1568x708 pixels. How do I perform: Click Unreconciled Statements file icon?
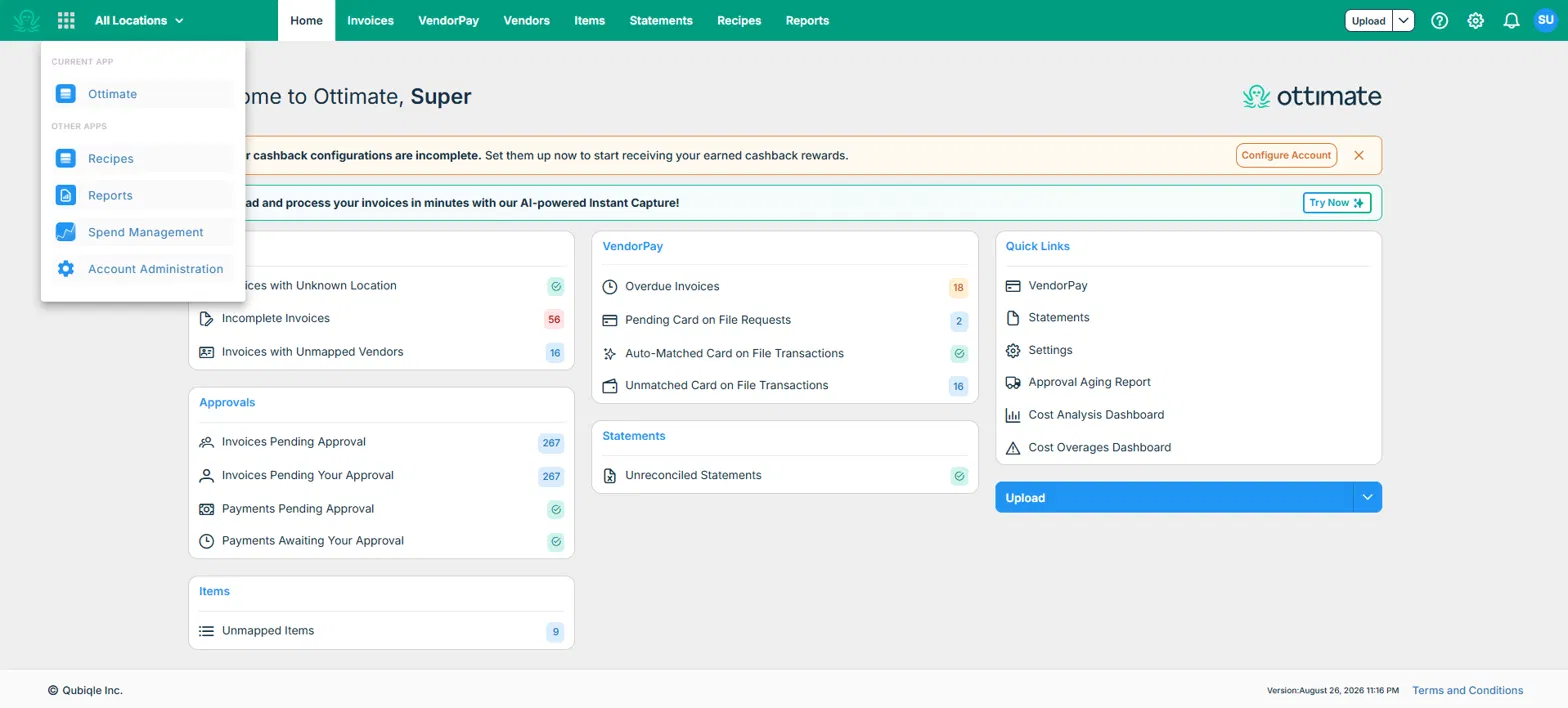[610, 476]
